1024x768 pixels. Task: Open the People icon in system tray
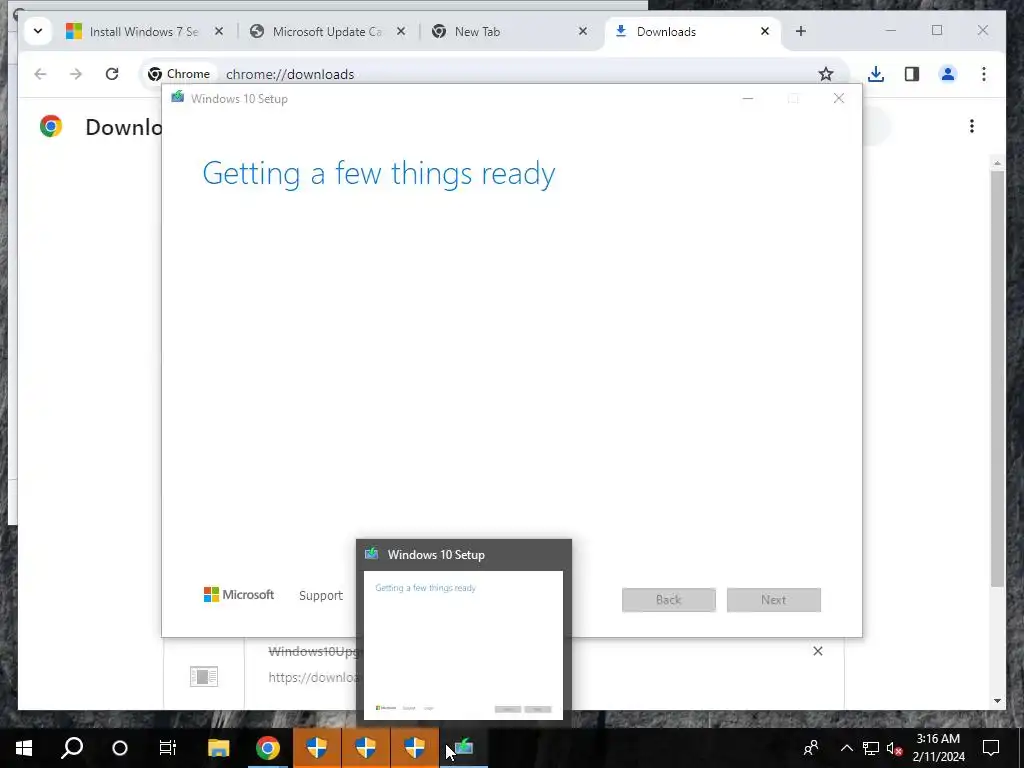tap(811, 748)
